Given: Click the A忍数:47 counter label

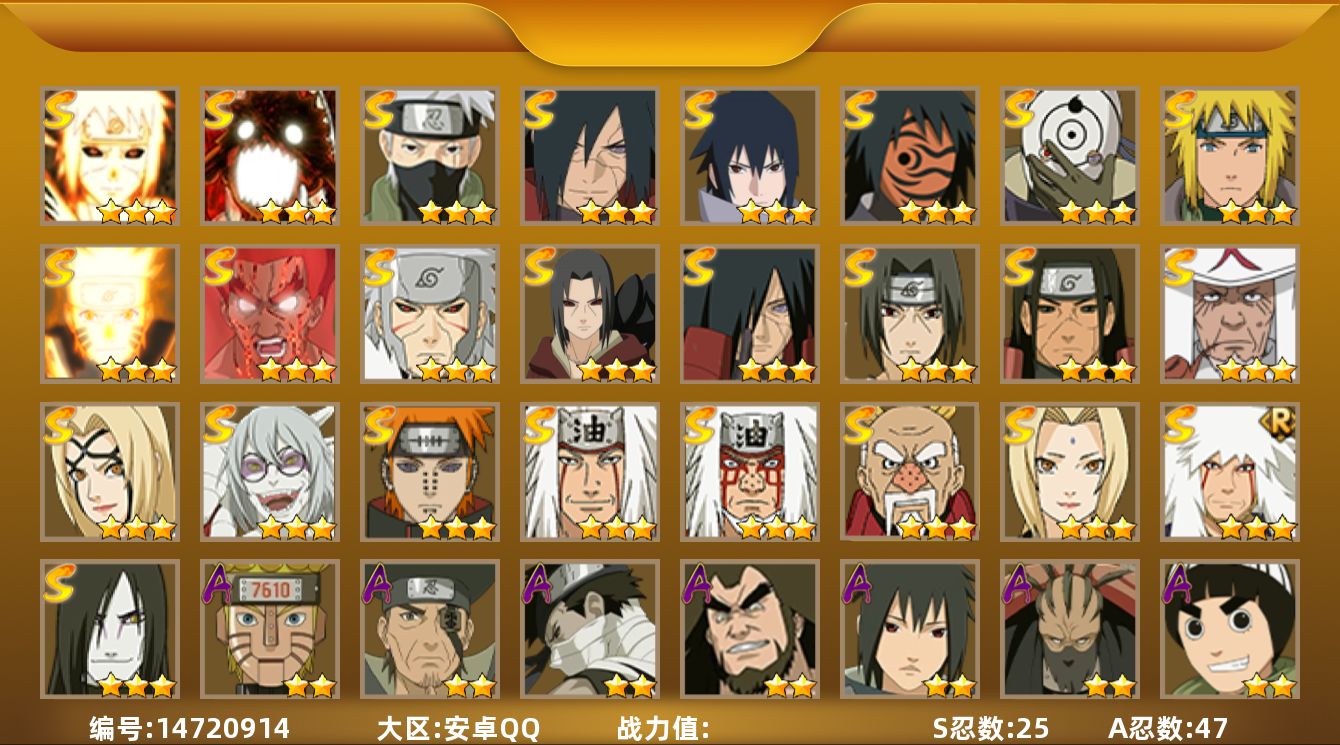Looking at the screenshot, I should click(1168, 728).
